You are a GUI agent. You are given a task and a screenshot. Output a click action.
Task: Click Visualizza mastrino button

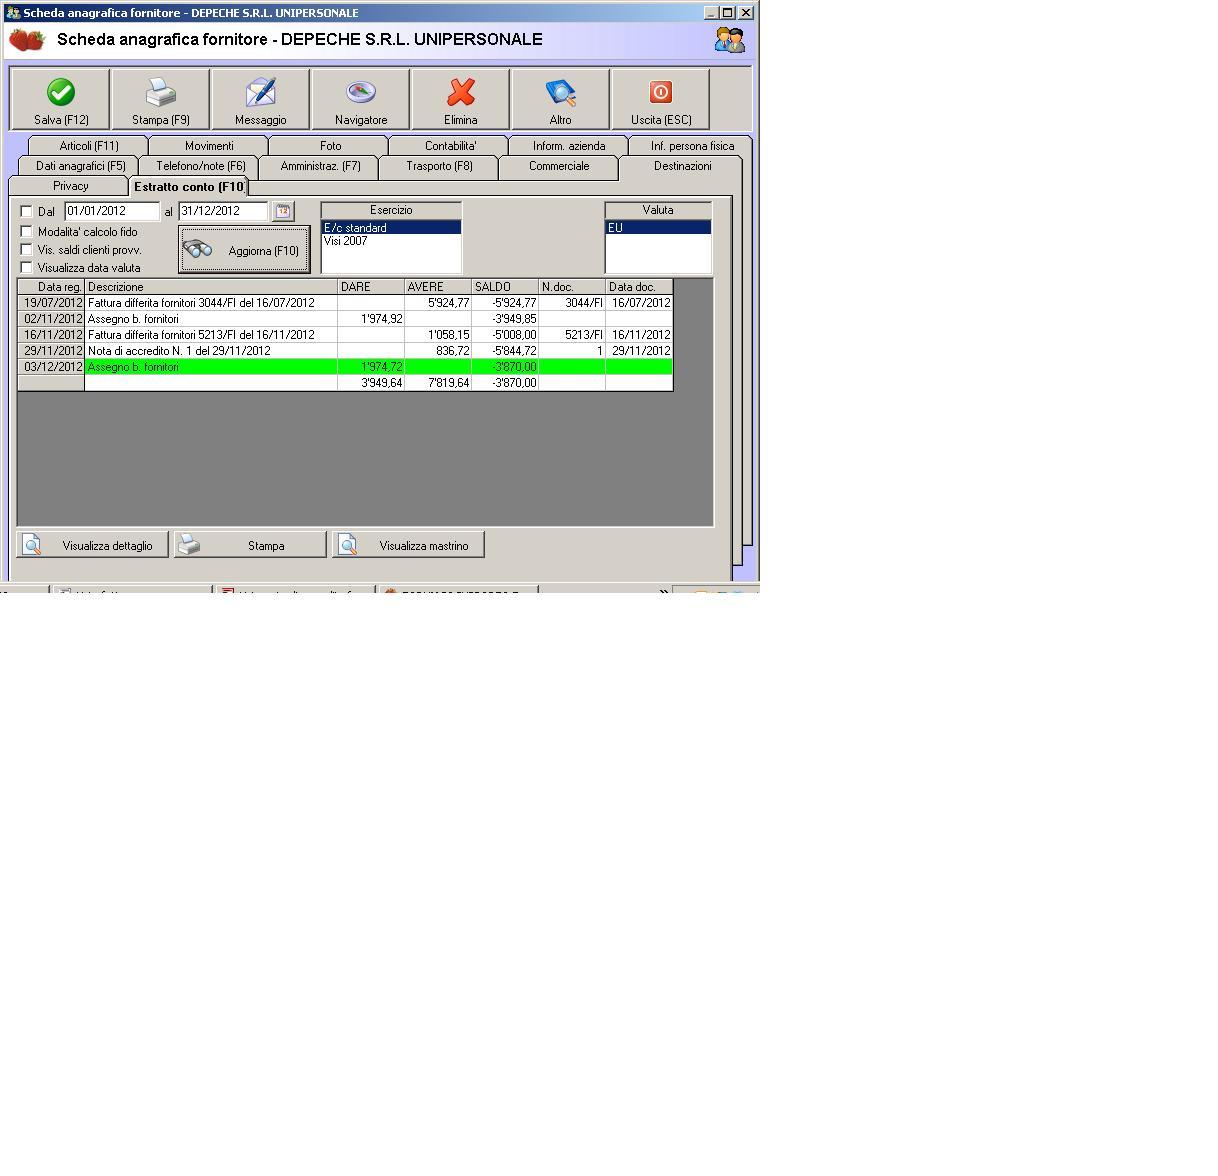[x=408, y=545]
